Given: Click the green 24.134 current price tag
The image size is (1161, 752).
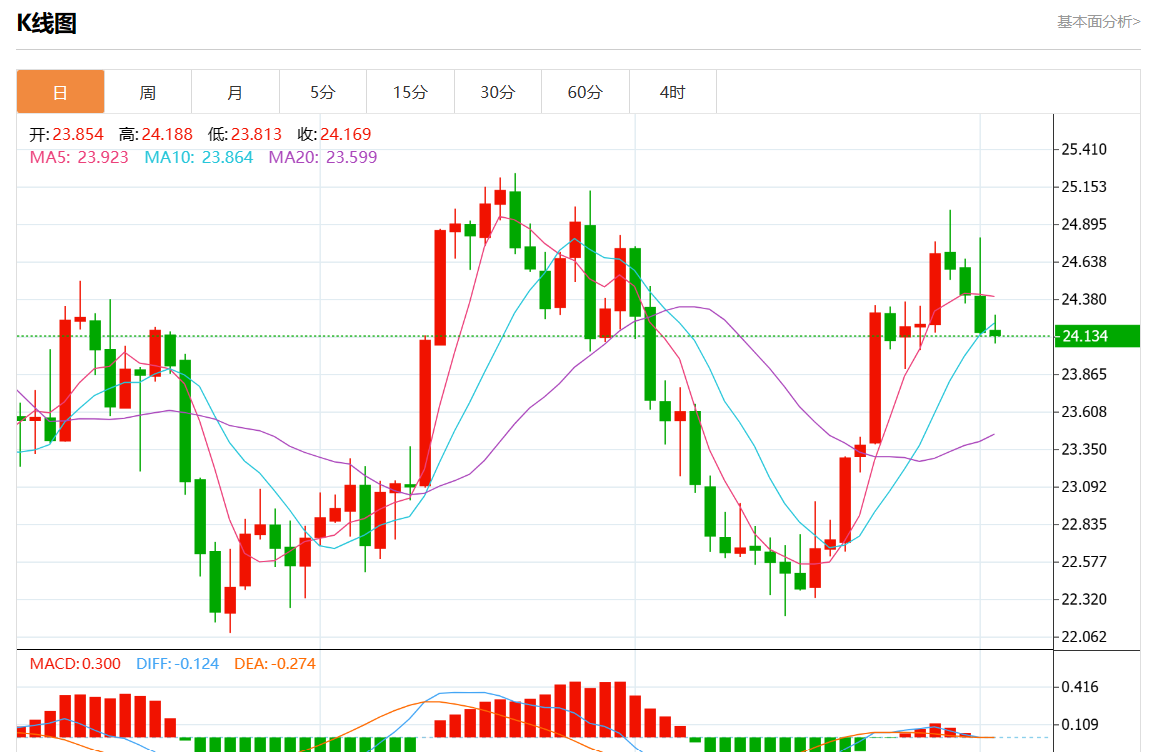Looking at the screenshot, I should point(1097,336).
